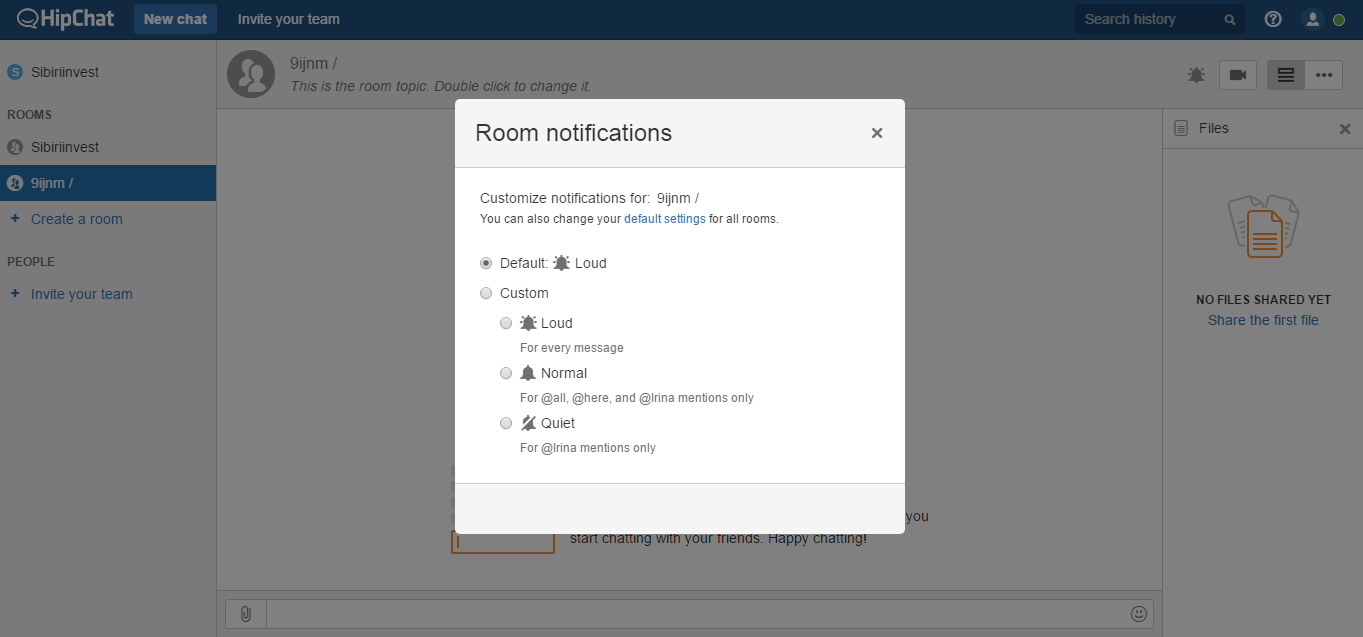
Task: Open HipChat help via question mark icon
Action: [x=1272, y=18]
